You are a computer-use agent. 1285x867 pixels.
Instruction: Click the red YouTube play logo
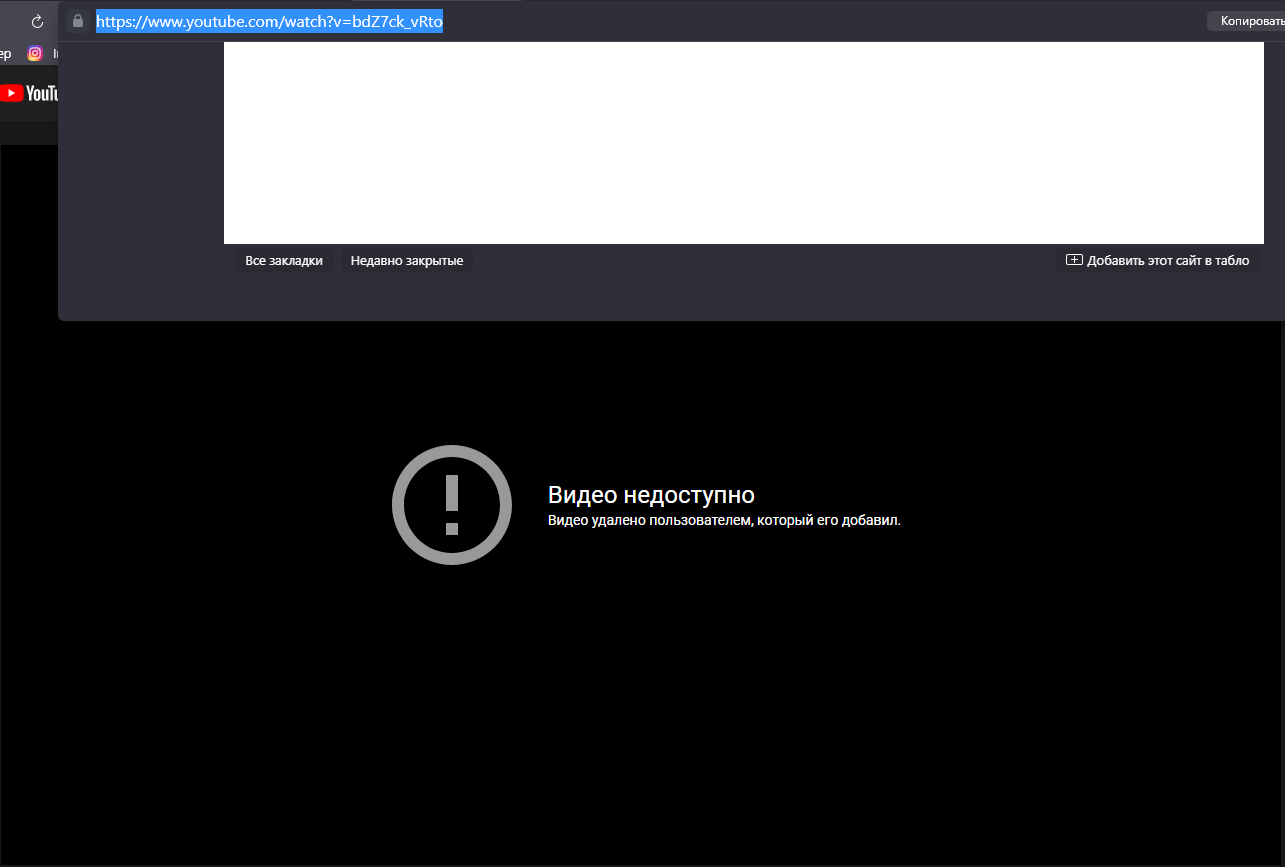[x=11, y=93]
